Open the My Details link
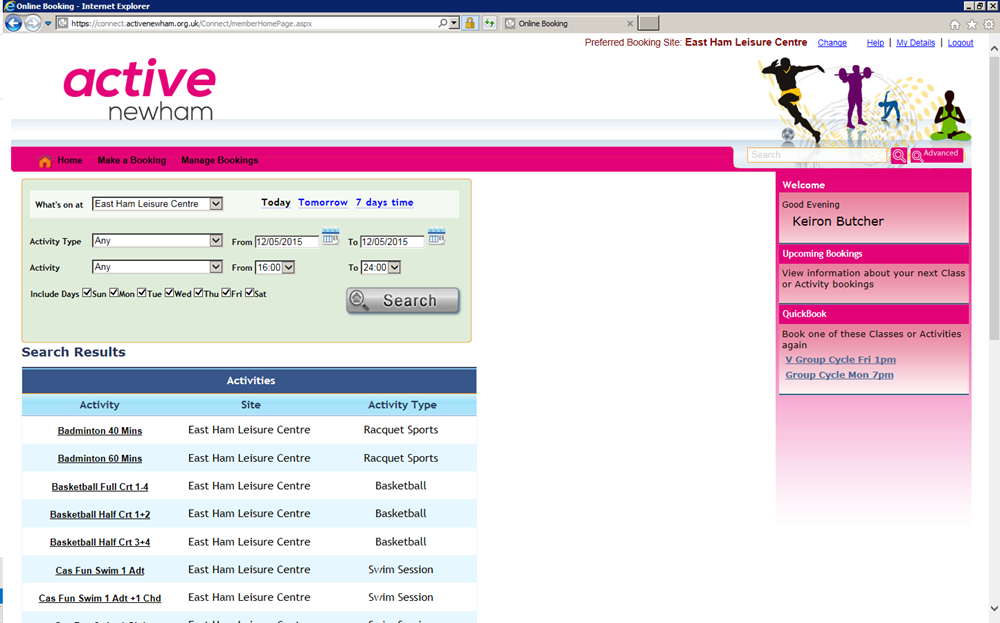The height and width of the screenshot is (623, 1000). 915,43
